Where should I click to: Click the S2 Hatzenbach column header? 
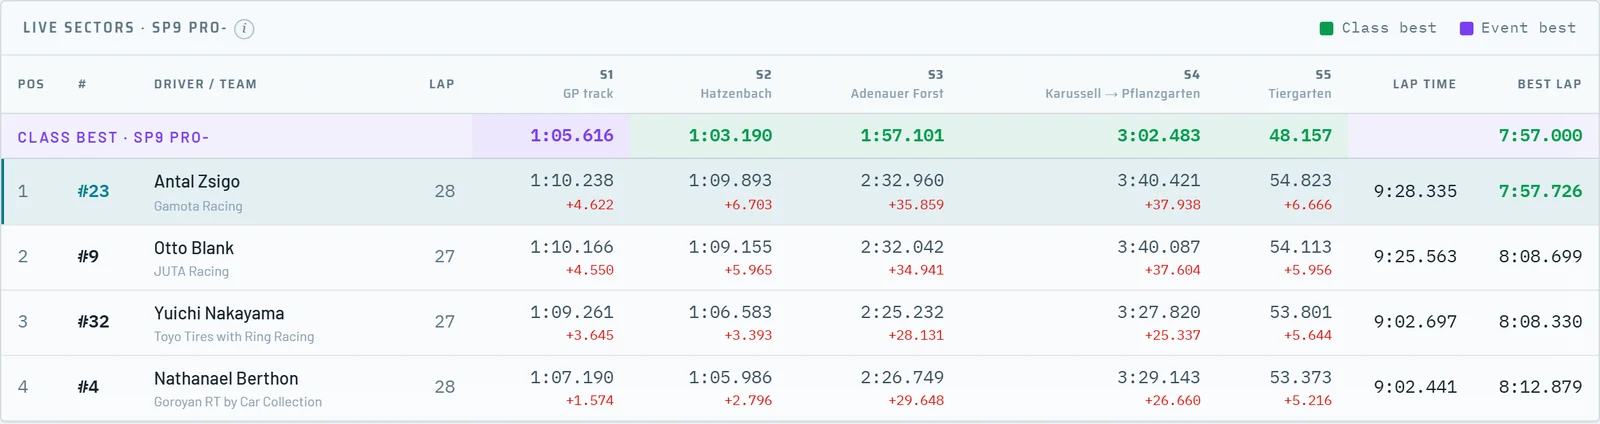point(736,84)
